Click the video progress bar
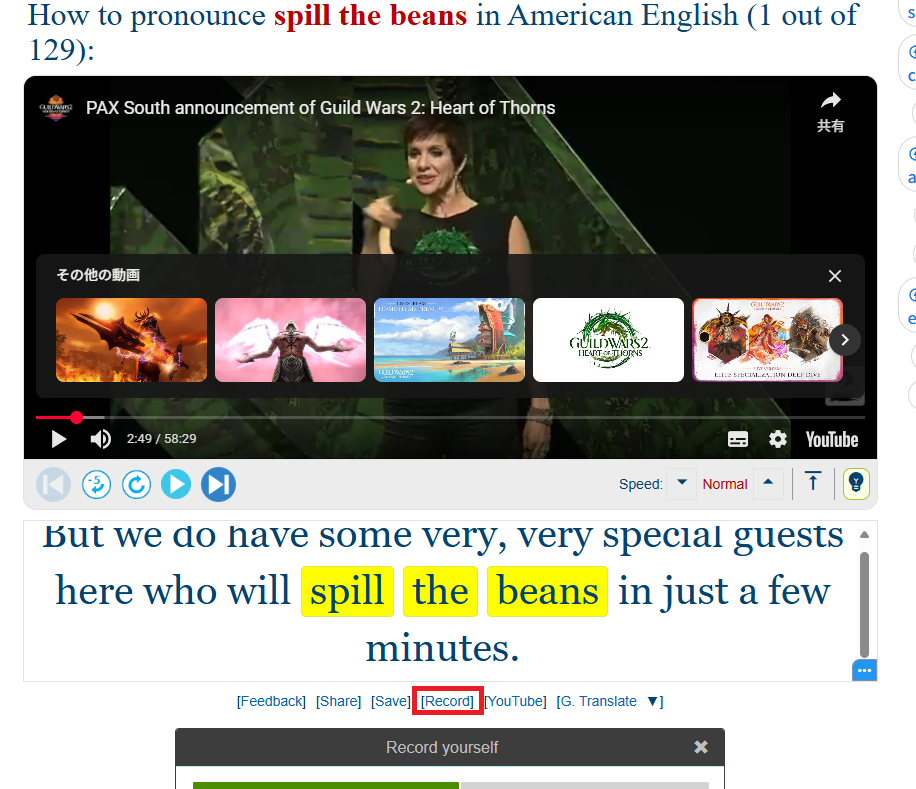Viewport: 916px width, 789px height. [450, 418]
